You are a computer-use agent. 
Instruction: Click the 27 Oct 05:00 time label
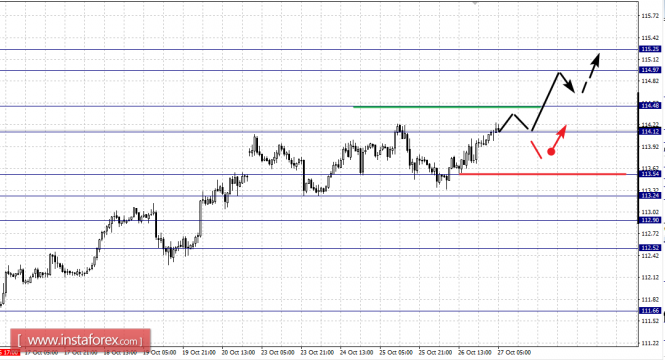514,352
